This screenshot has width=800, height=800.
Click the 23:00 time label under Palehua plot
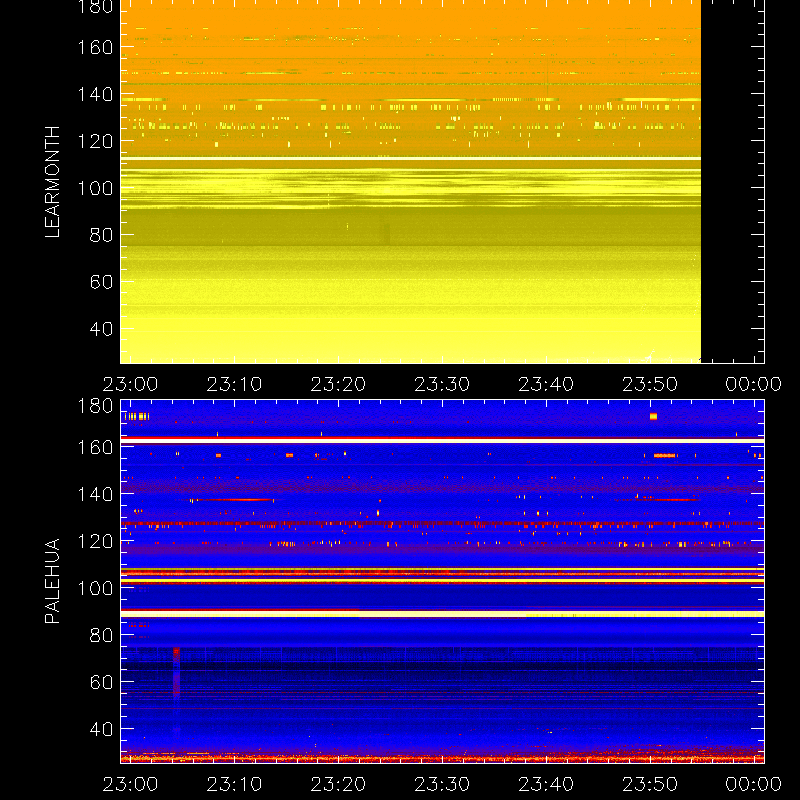point(131,784)
